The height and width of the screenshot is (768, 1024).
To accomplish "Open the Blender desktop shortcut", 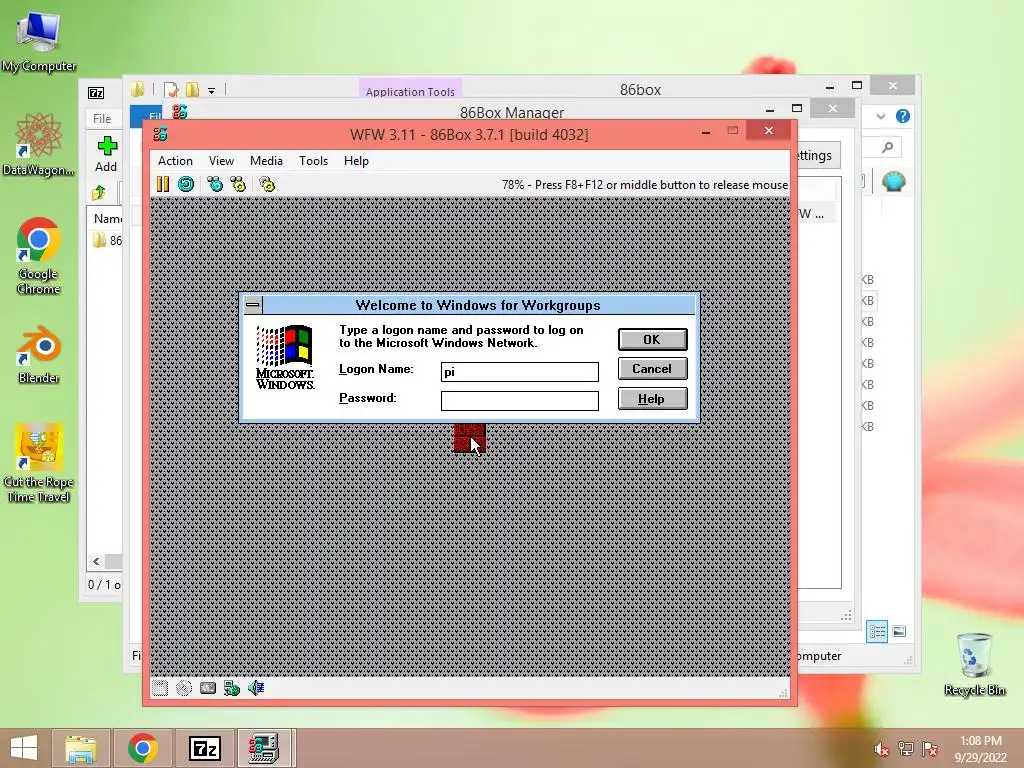I will (x=39, y=354).
